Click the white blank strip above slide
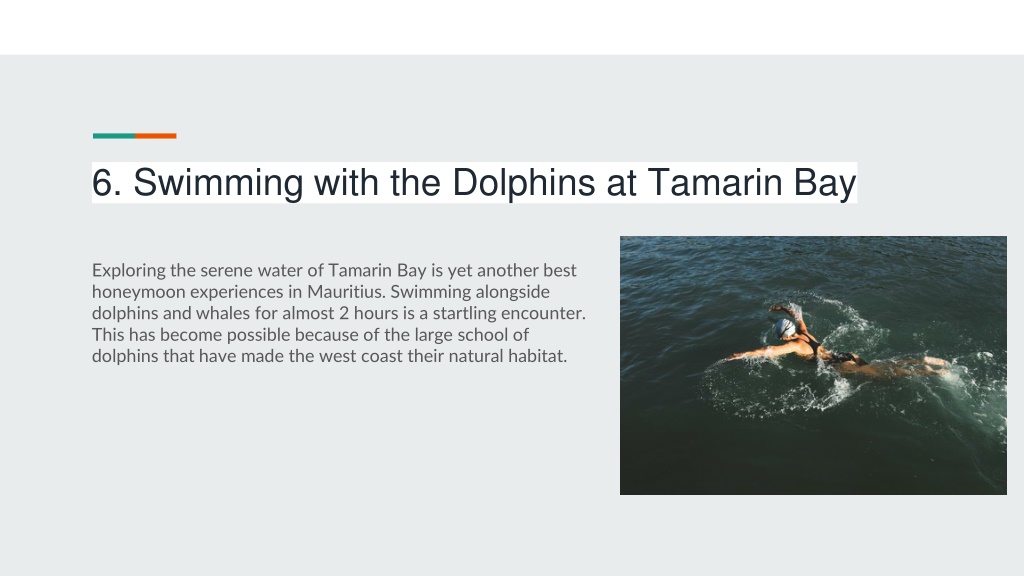The height and width of the screenshot is (576, 1024). point(512,27)
